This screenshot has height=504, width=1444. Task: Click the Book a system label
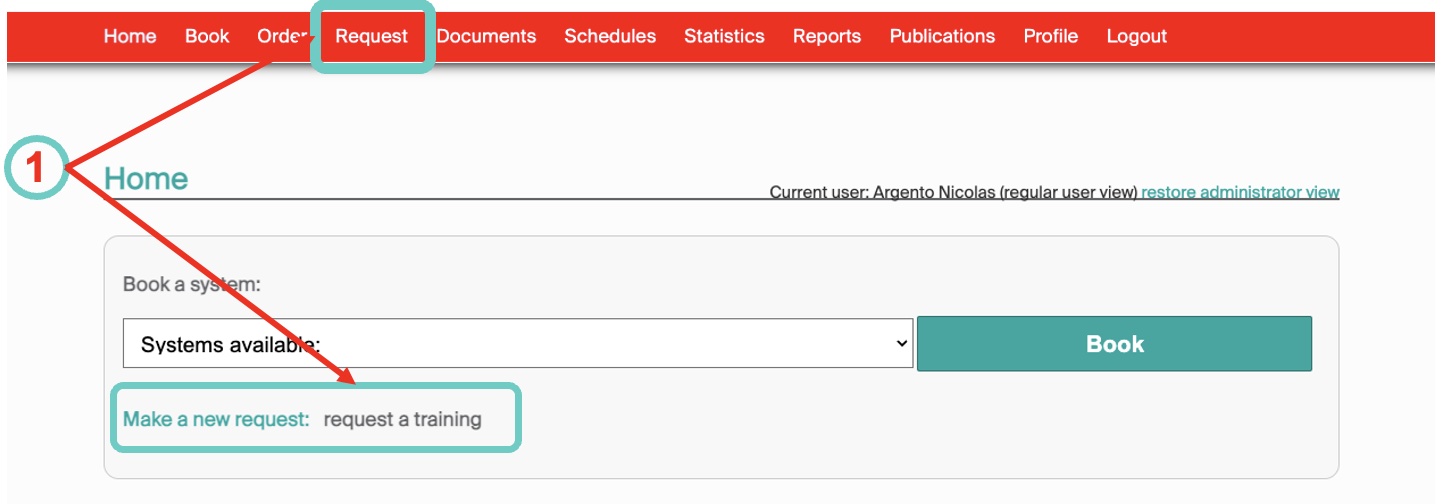pyautogui.click(x=191, y=284)
